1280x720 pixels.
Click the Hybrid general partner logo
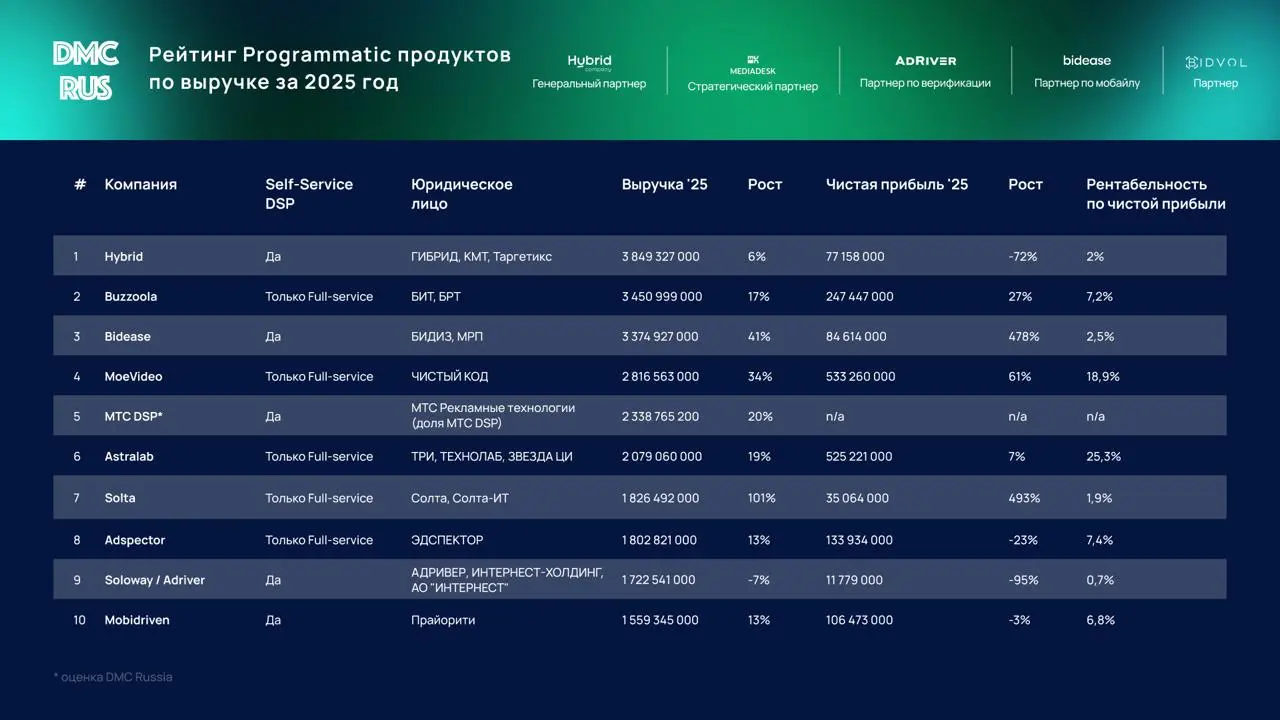pos(589,62)
